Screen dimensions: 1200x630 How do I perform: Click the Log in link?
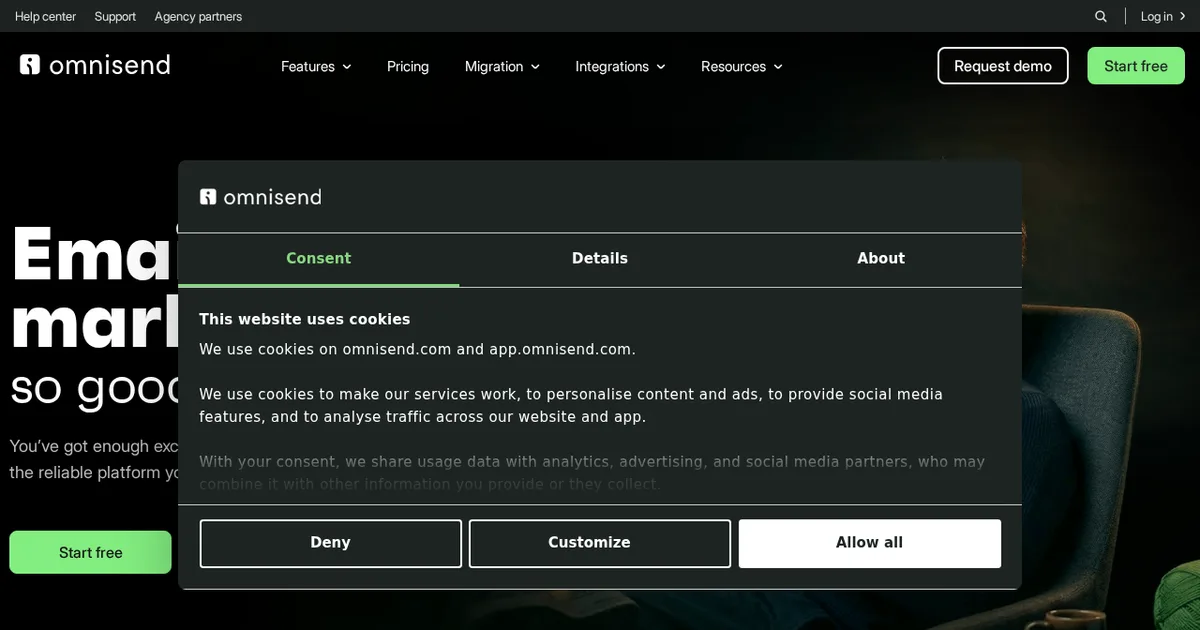(1162, 16)
